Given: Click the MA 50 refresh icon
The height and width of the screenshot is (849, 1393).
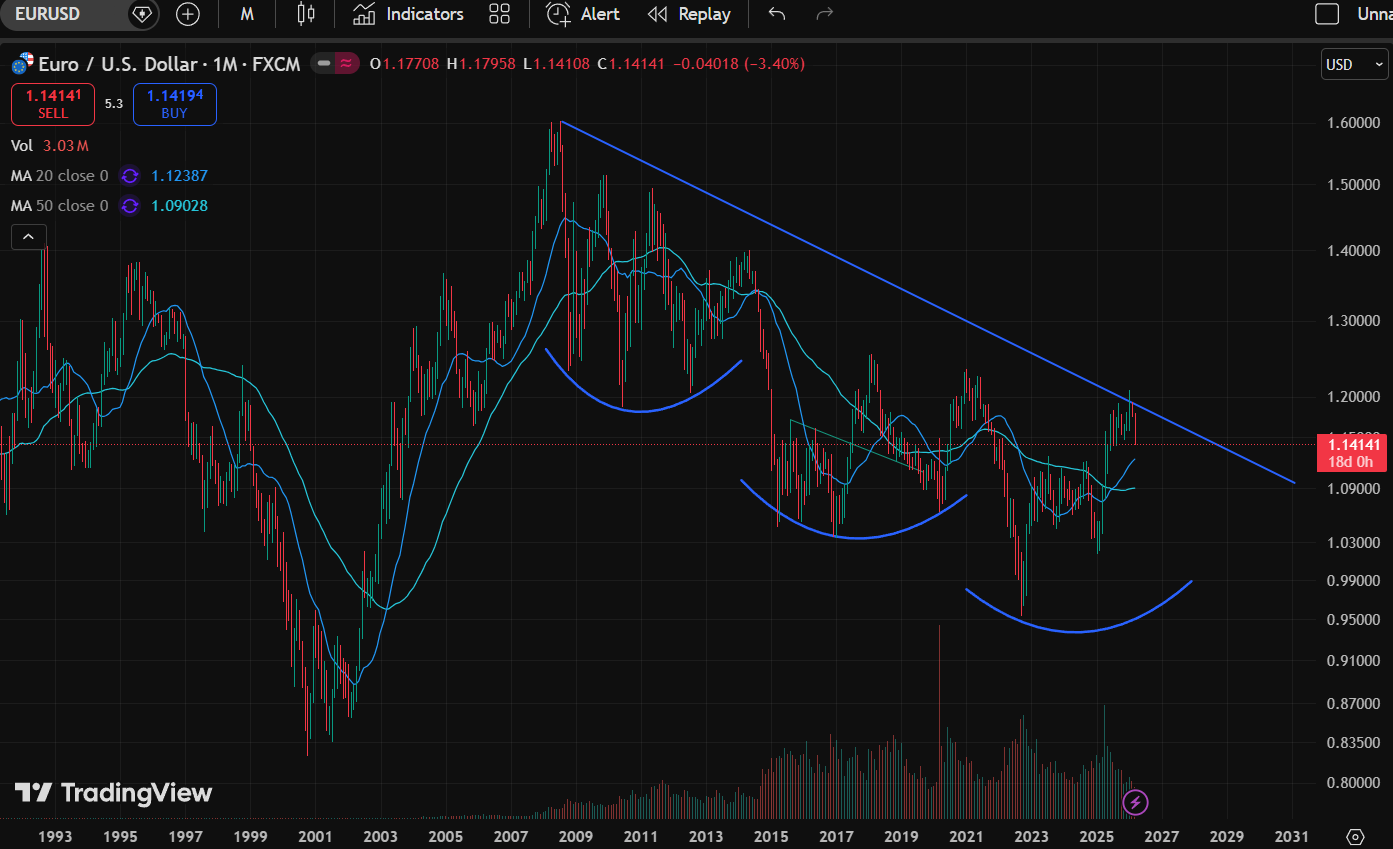Looking at the screenshot, I should (x=129, y=206).
